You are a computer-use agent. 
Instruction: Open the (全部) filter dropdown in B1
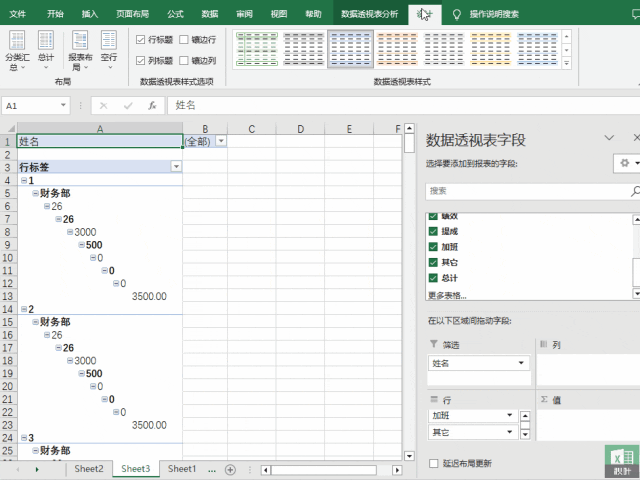tap(221, 141)
